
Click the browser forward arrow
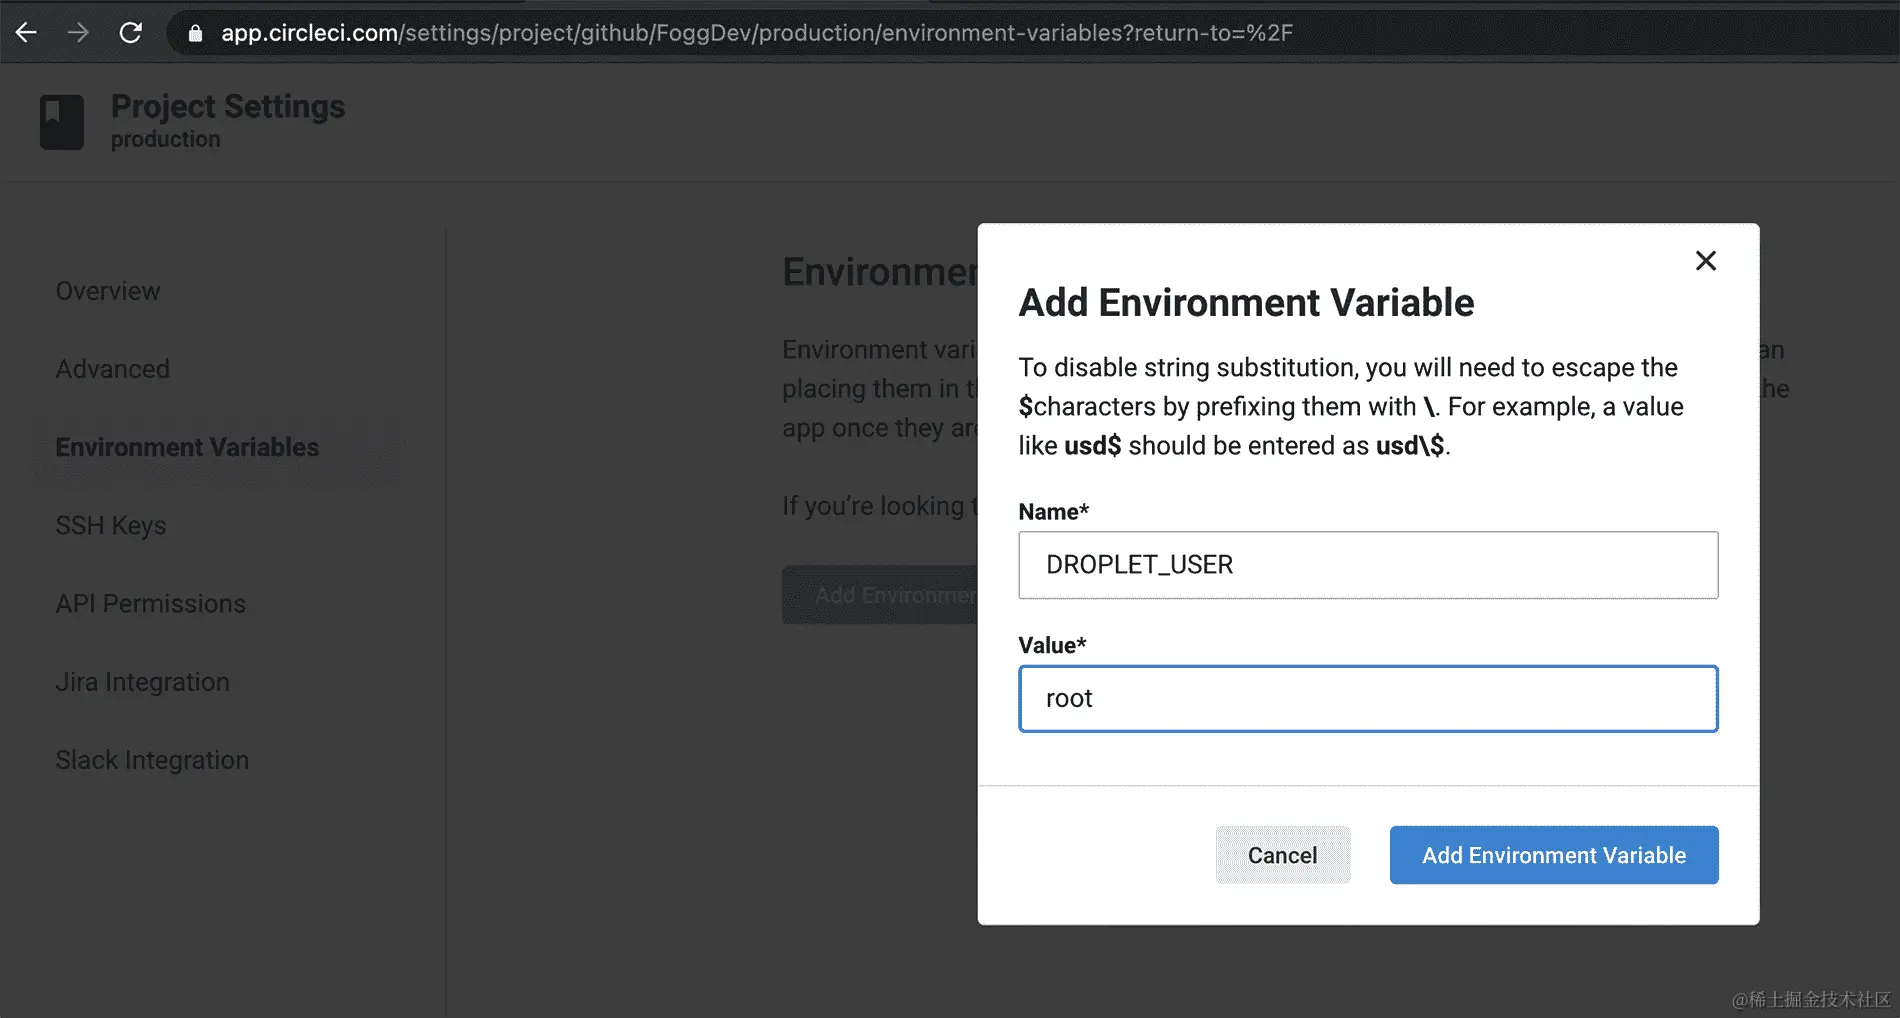pos(78,33)
